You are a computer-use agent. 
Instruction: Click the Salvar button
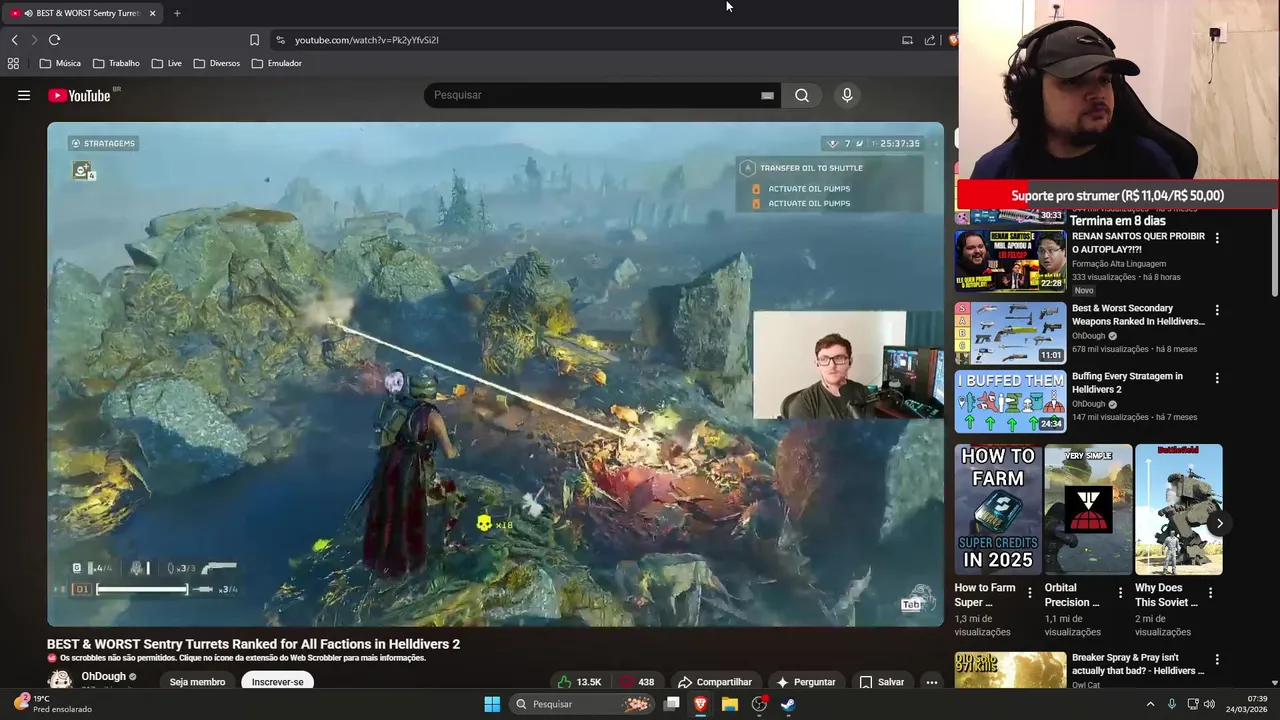click(881, 682)
